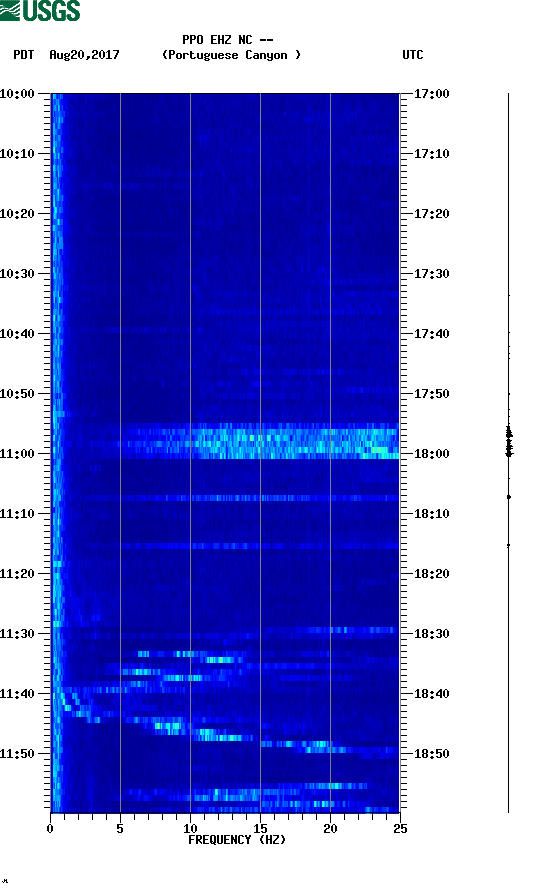Click the 20 Hz frequency axis label
This screenshot has height=892, width=552.
tap(330, 829)
